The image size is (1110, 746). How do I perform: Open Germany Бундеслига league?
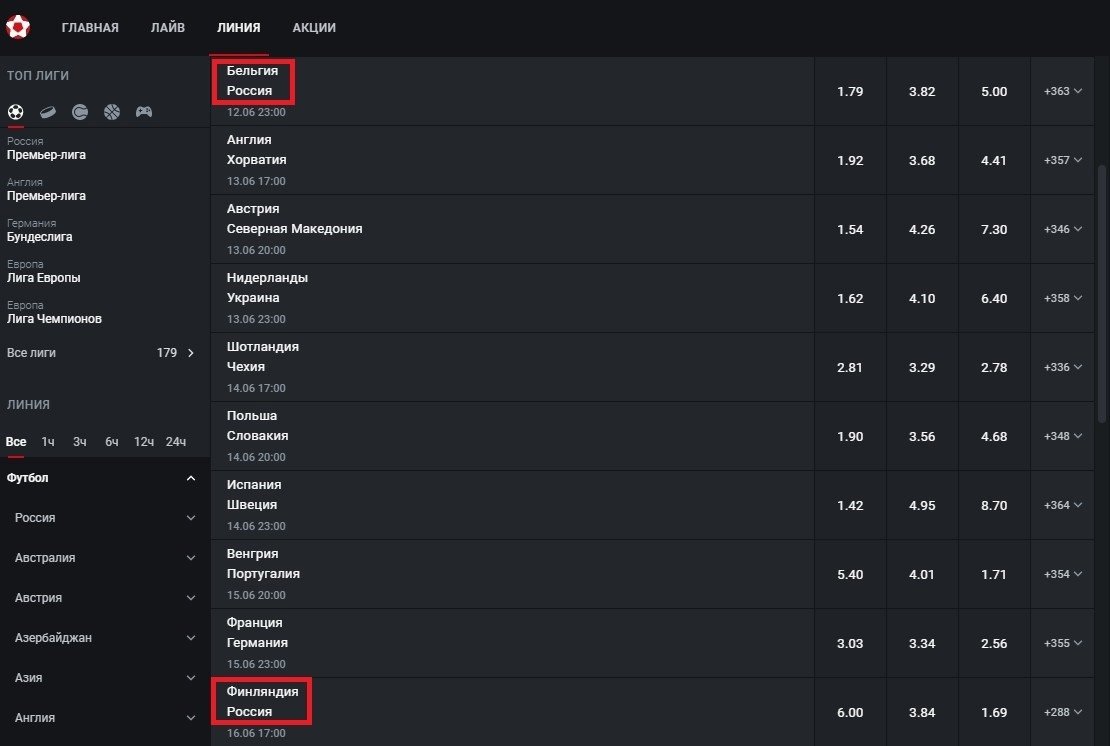40,237
